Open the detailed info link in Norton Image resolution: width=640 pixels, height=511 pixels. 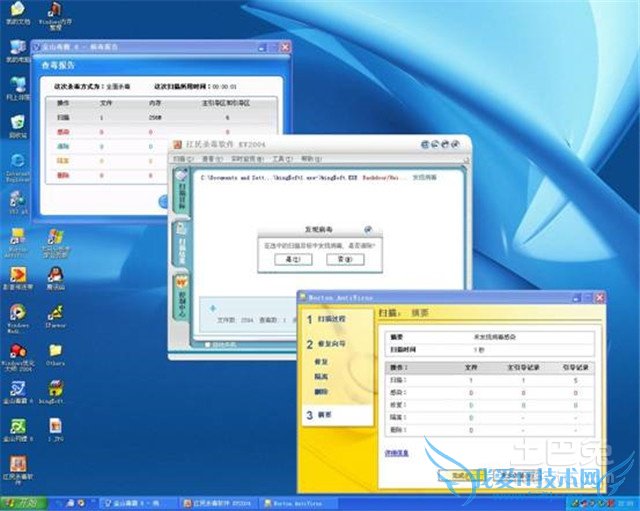tap(396, 453)
